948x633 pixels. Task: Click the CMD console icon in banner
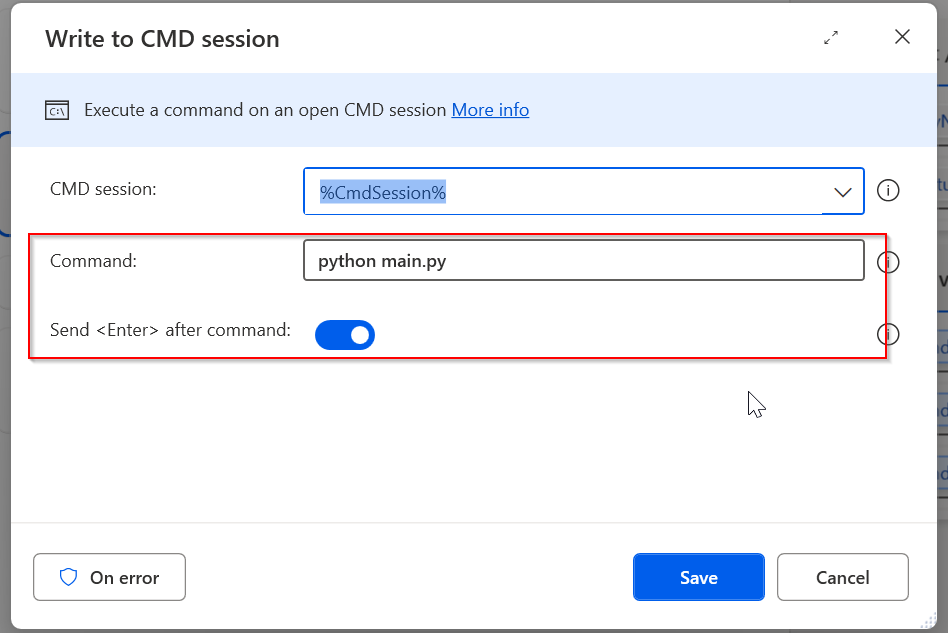[57, 111]
